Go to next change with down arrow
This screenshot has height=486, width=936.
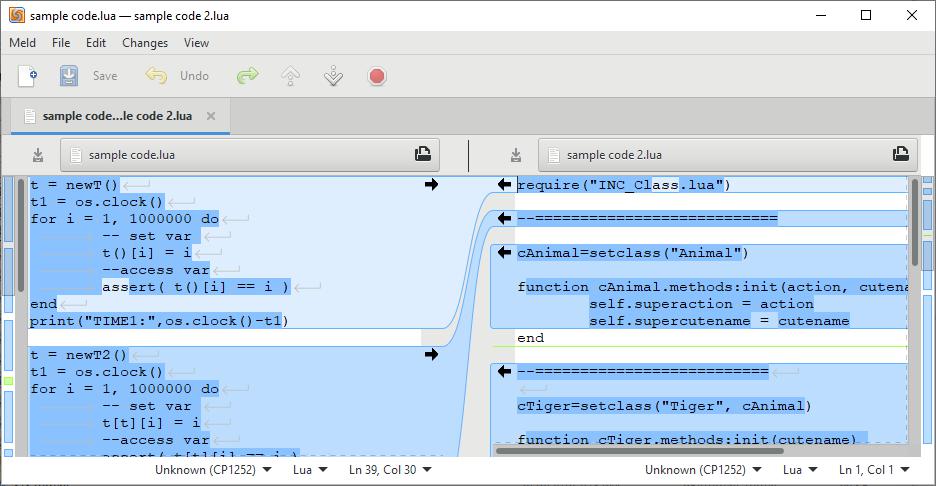[334, 76]
